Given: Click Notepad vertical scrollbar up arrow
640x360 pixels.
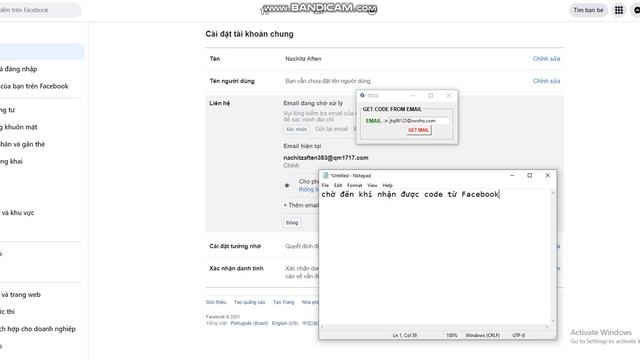Looking at the screenshot, I should [x=553, y=193].
